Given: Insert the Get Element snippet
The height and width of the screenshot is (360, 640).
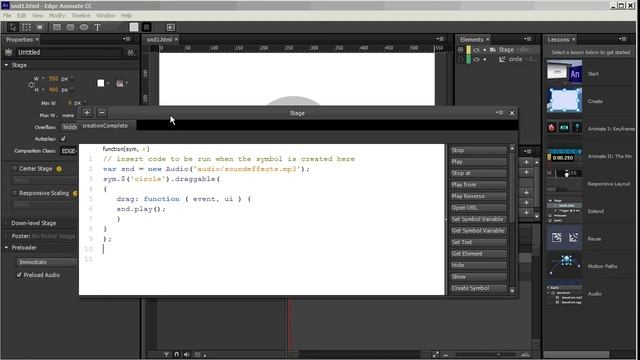Looking at the screenshot, I should 478,253.
